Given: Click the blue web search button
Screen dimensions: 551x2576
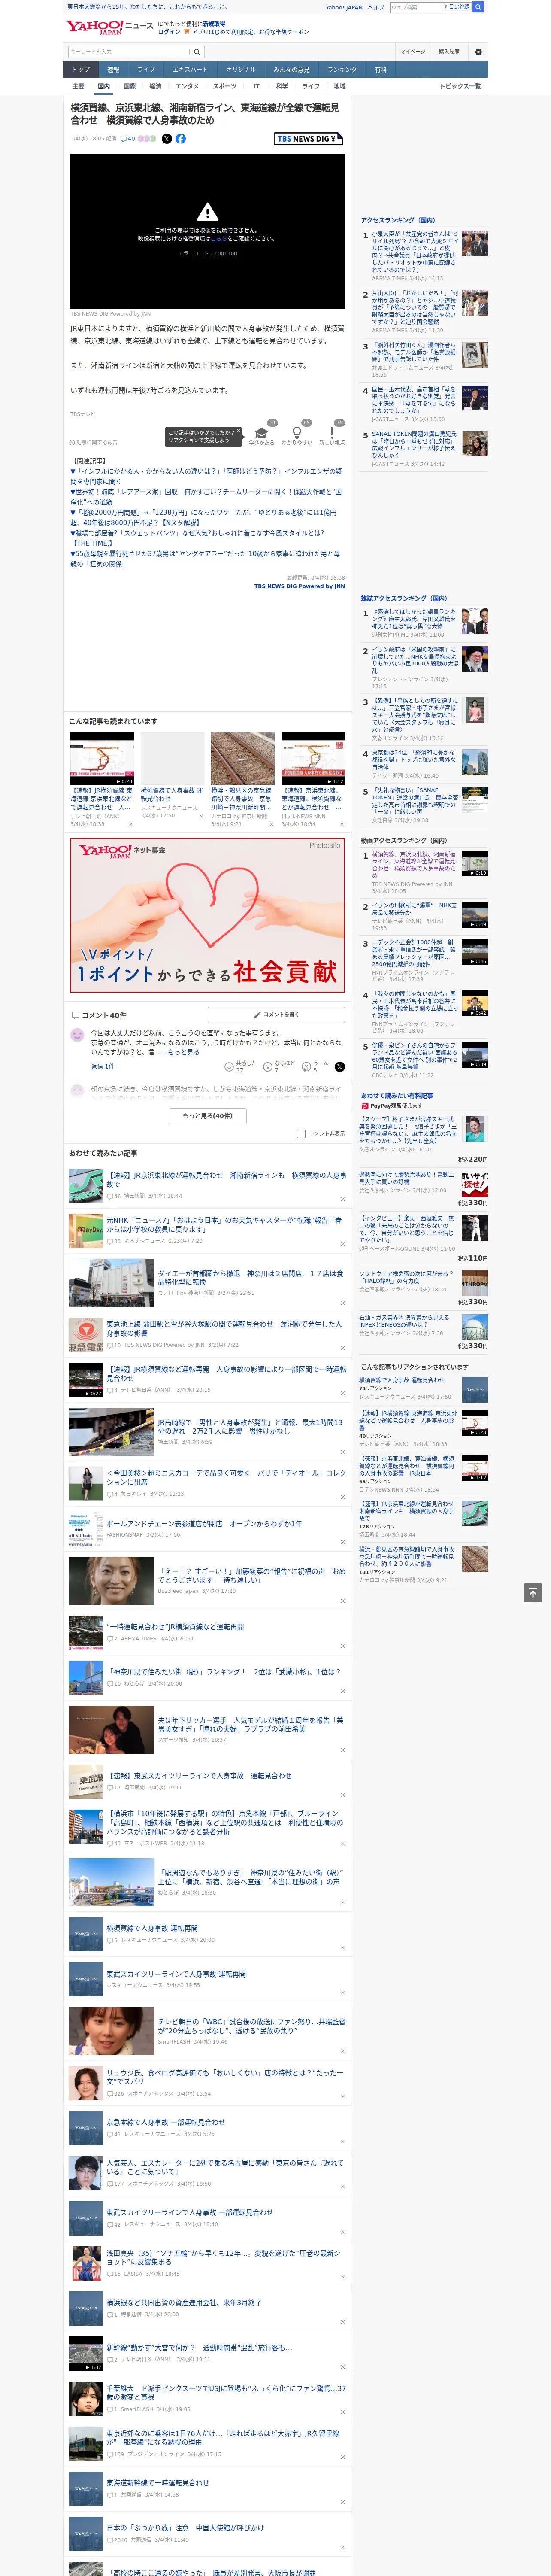Looking at the screenshot, I should click(478, 7).
